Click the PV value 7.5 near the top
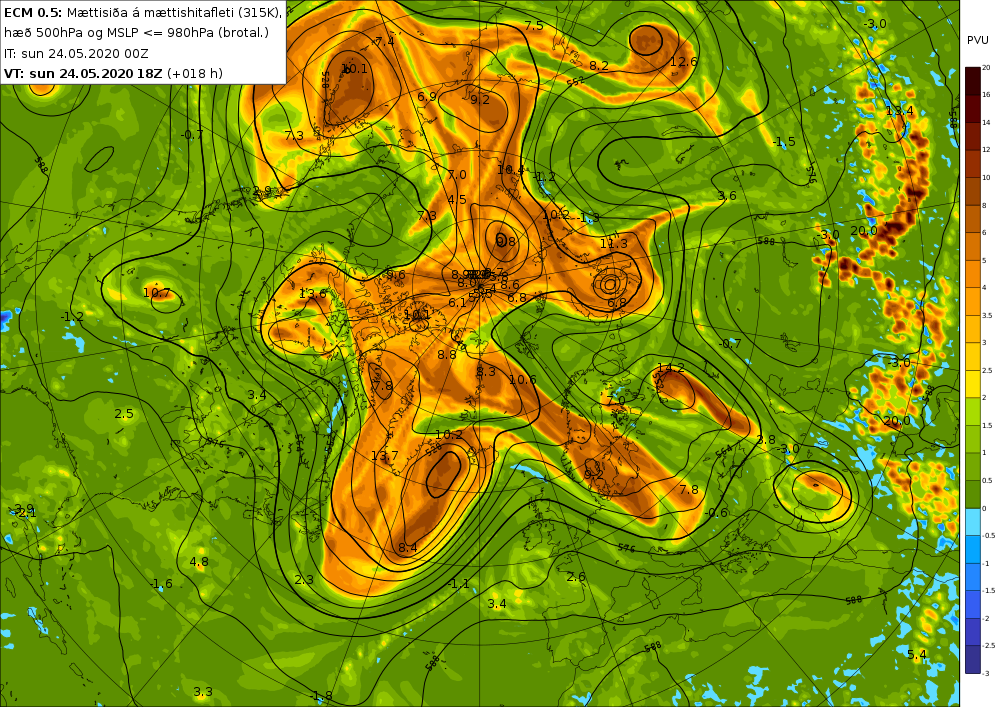This screenshot has width=1000, height=707. (x=534, y=26)
